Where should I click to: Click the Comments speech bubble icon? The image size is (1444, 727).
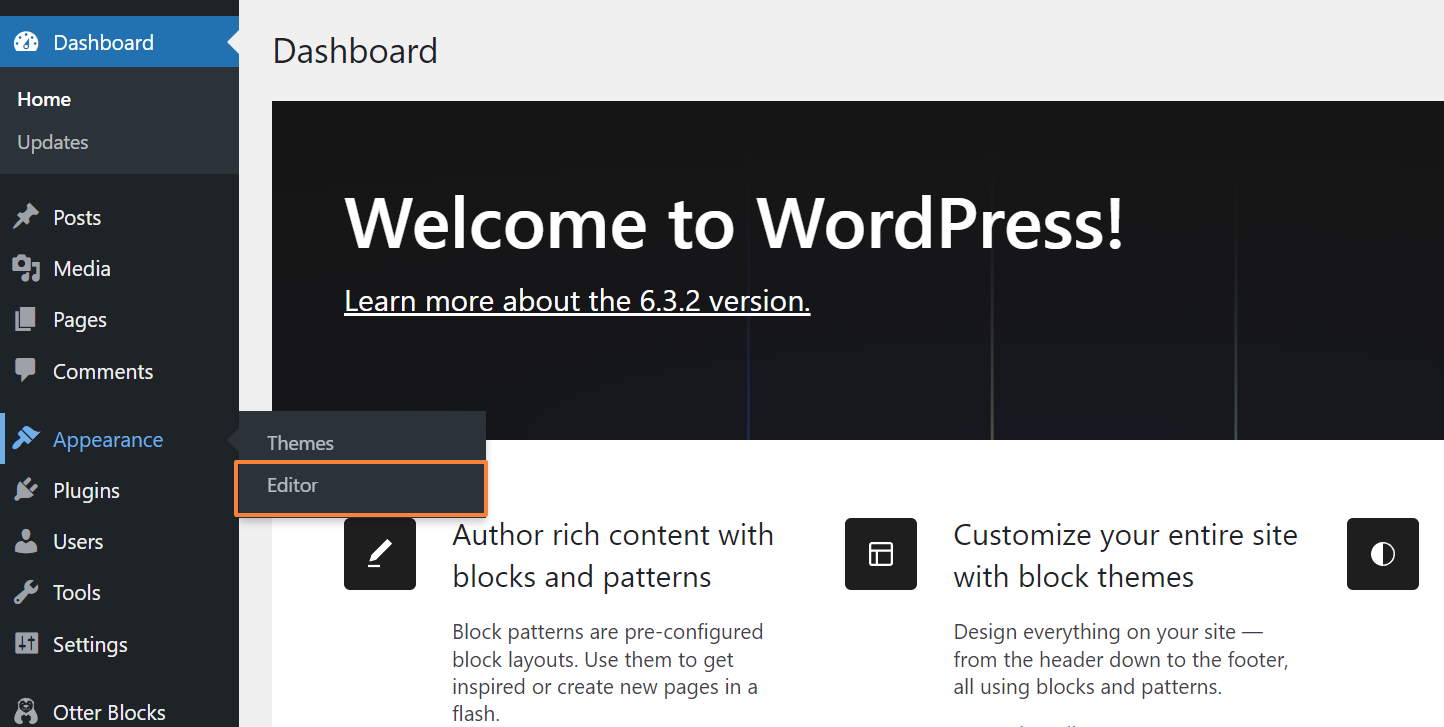click(26, 371)
